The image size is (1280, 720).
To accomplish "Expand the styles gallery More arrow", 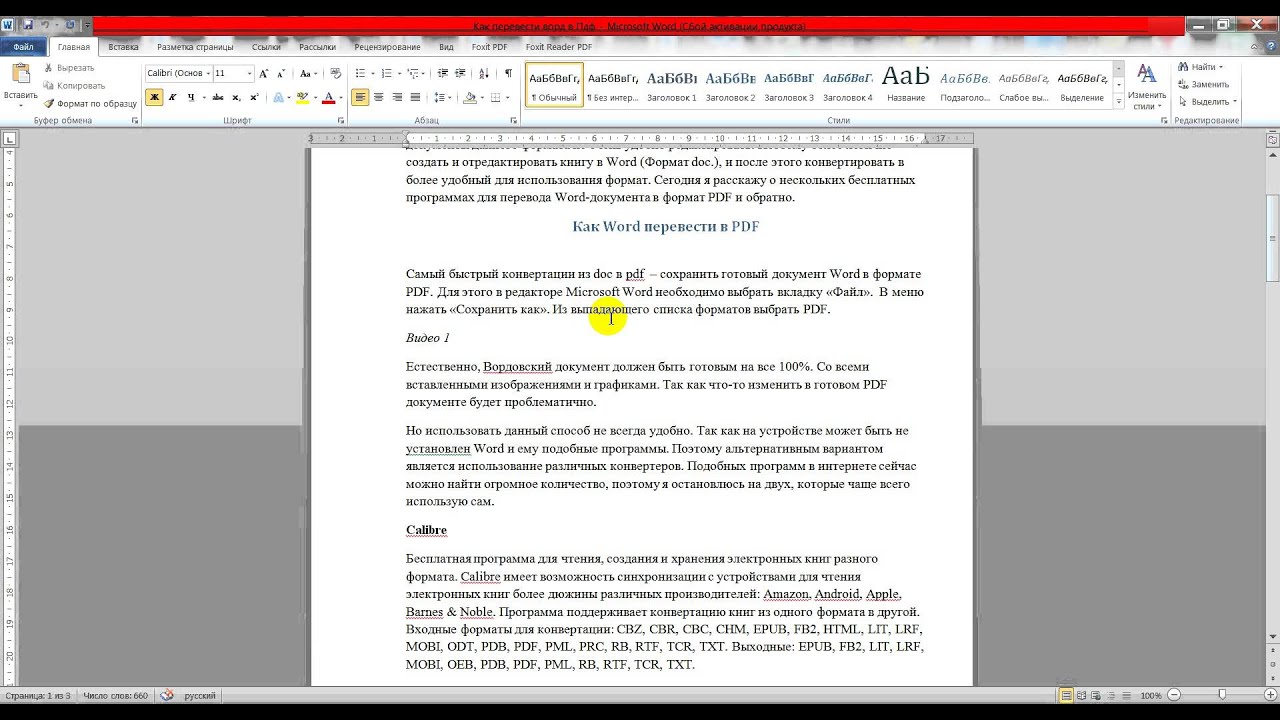I will (x=1117, y=100).
